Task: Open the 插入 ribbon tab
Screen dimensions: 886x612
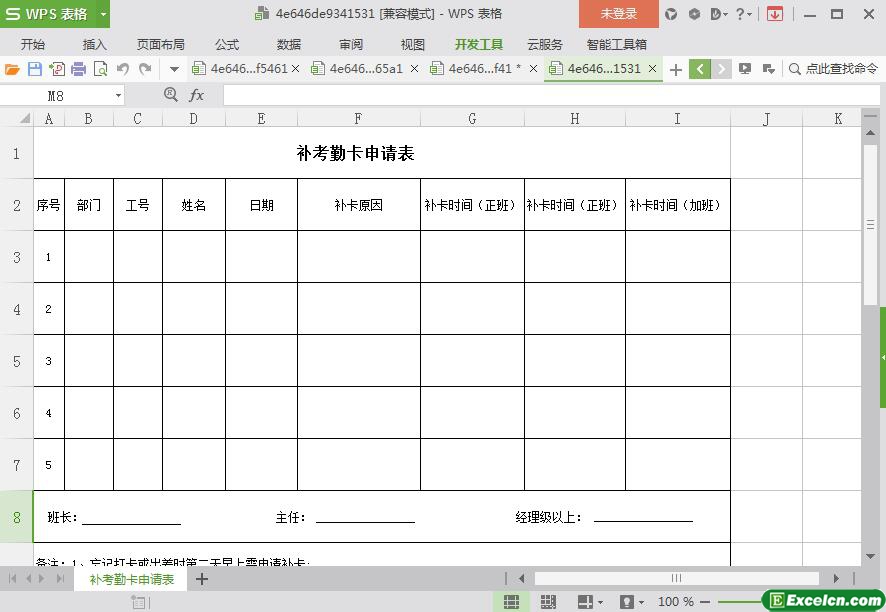Action: click(94, 44)
